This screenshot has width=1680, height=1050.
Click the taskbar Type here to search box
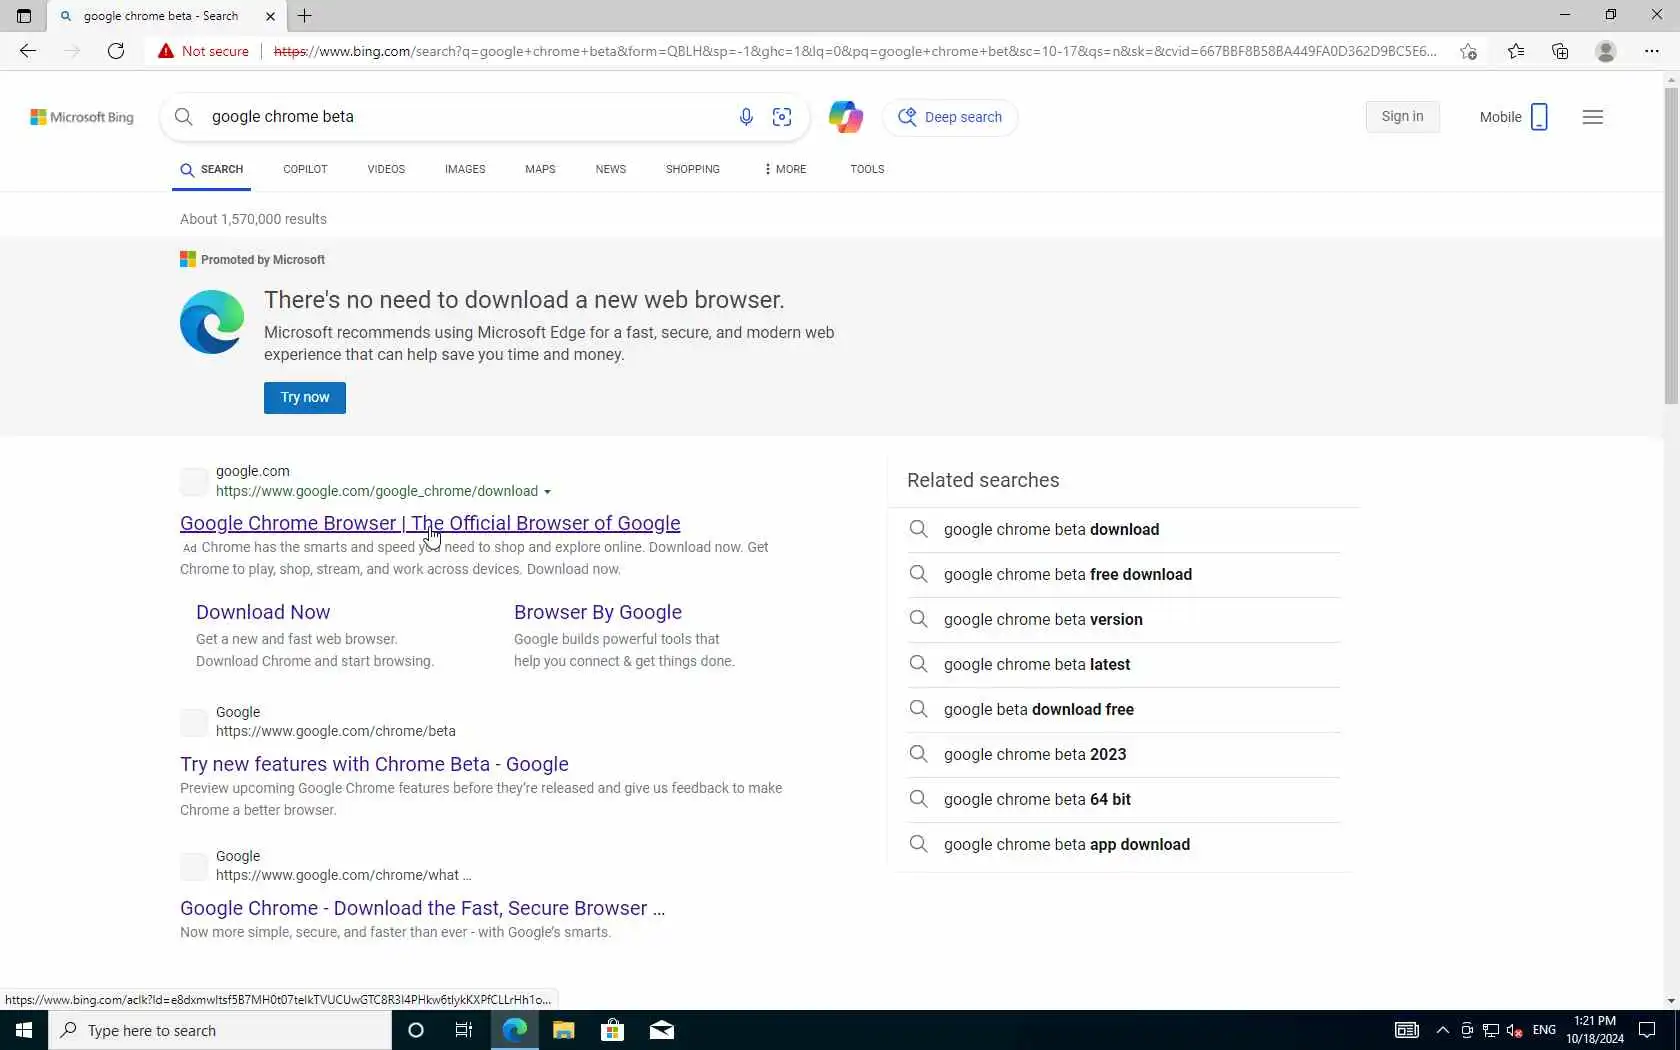(220, 1030)
